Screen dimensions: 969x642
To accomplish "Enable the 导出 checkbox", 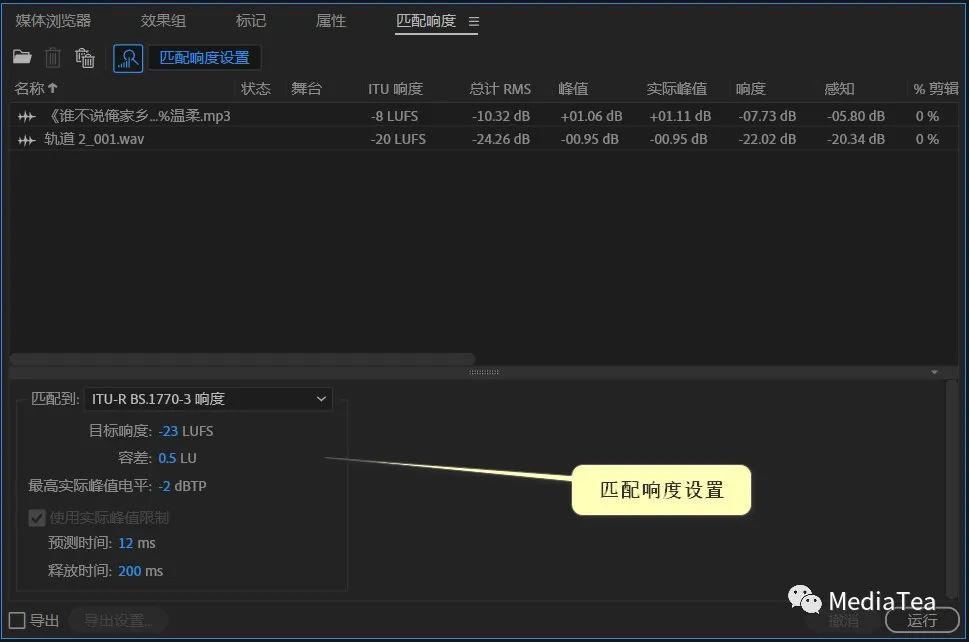I will coord(17,620).
